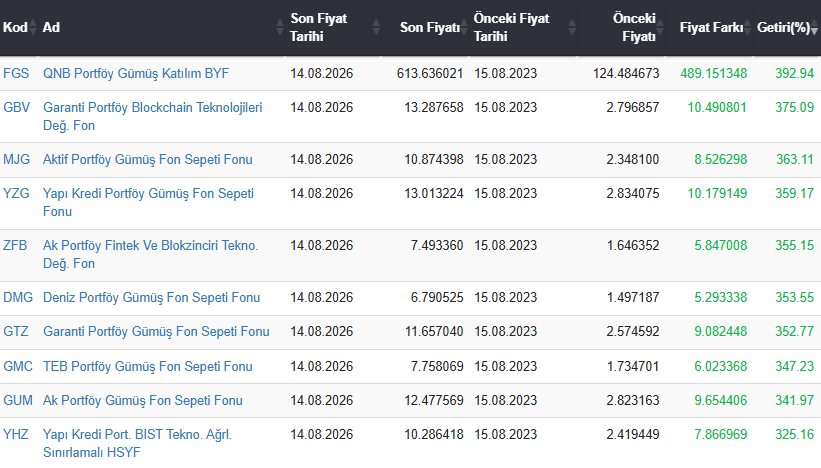The image size is (821, 468).
Task: Select last price 13.287658
Action: (x=434, y=107)
